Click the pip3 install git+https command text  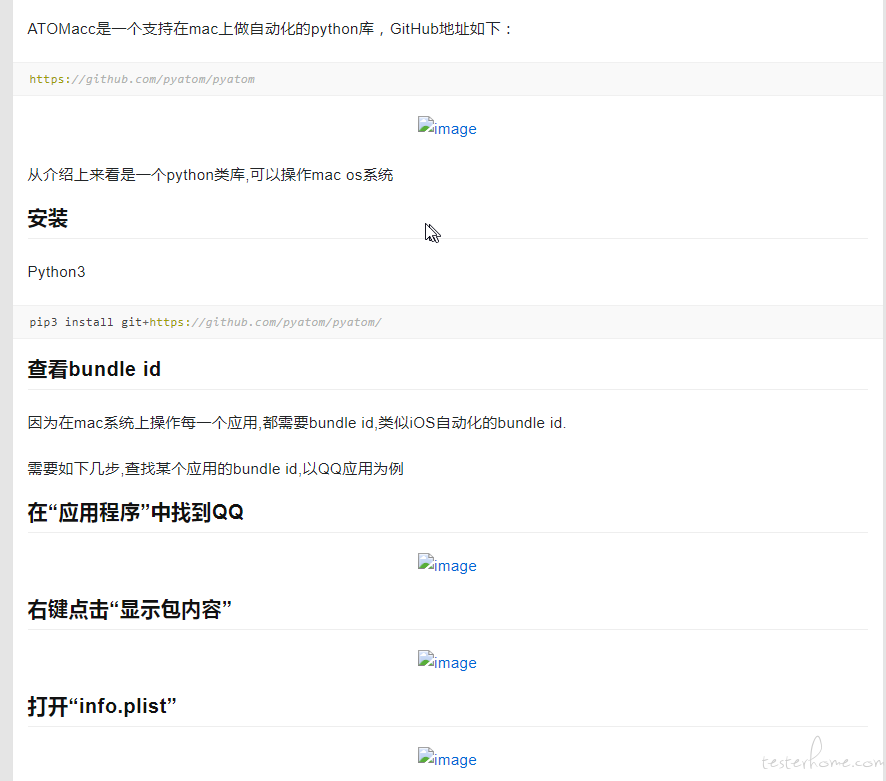(206, 322)
